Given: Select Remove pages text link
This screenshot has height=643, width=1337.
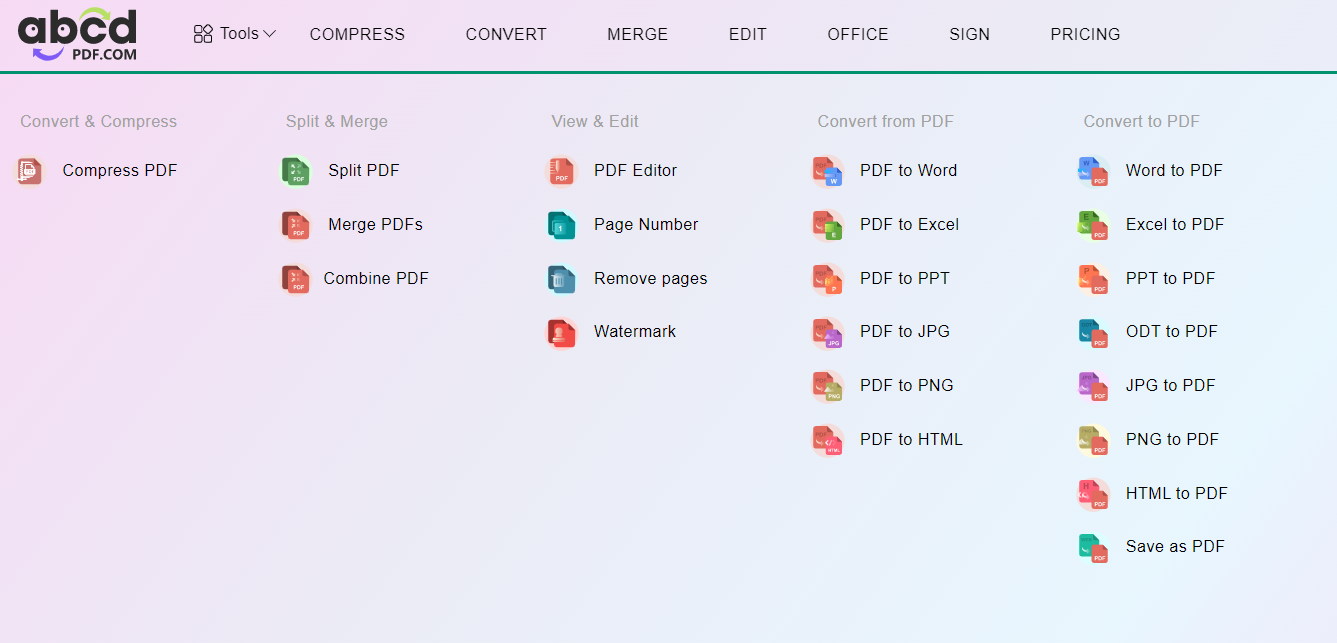Looking at the screenshot, I should pyautogui.click(x=650, y=279).
